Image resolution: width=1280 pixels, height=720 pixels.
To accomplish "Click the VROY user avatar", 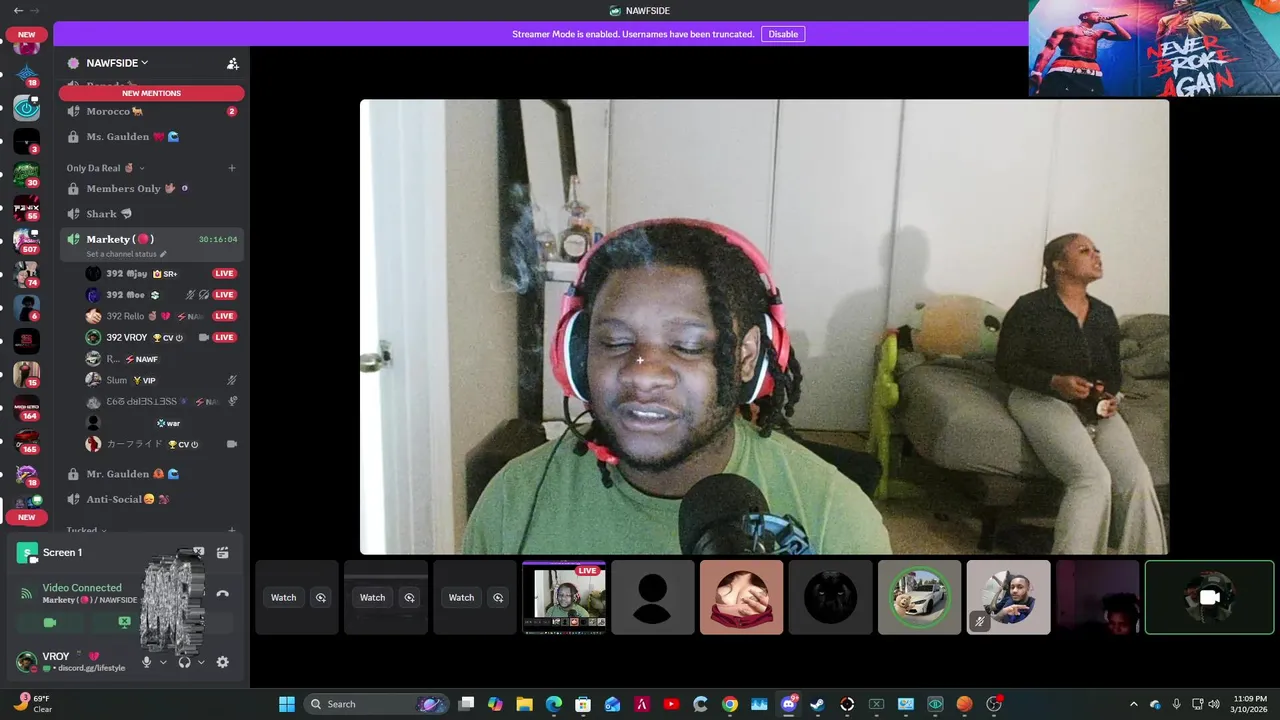I will [x=26, y=661].
